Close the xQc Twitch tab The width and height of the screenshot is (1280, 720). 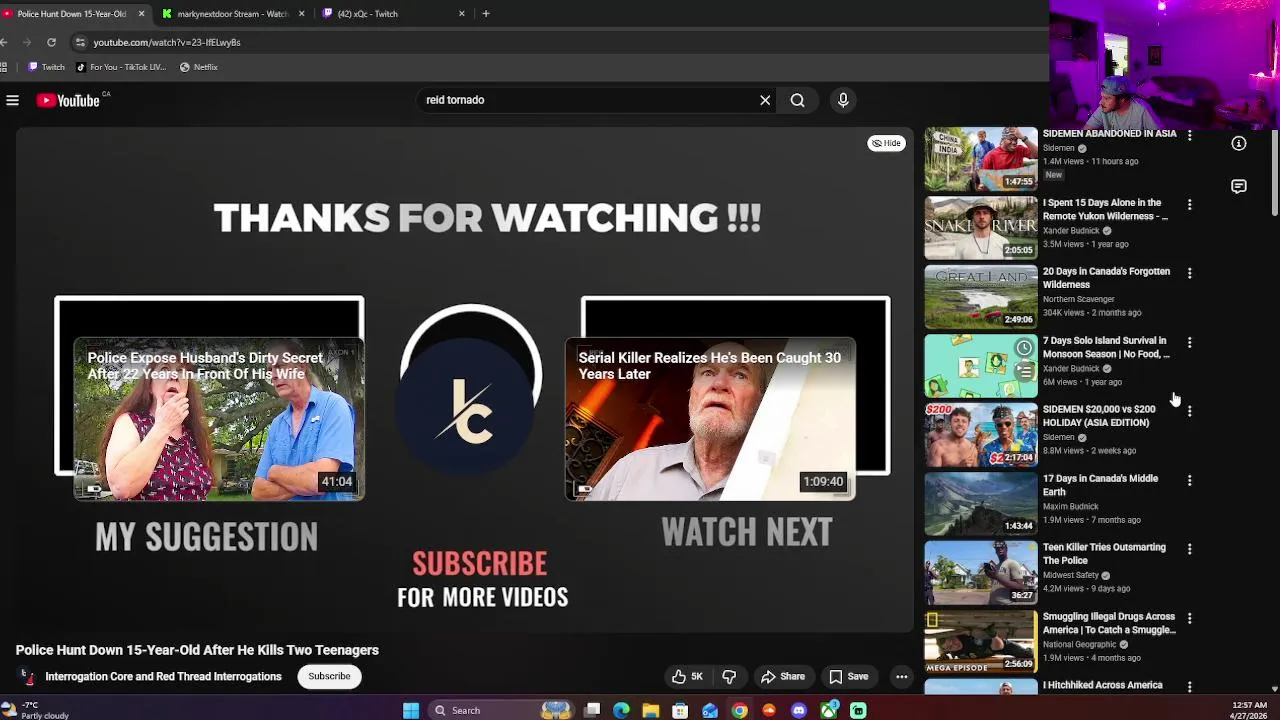point(462,14)
